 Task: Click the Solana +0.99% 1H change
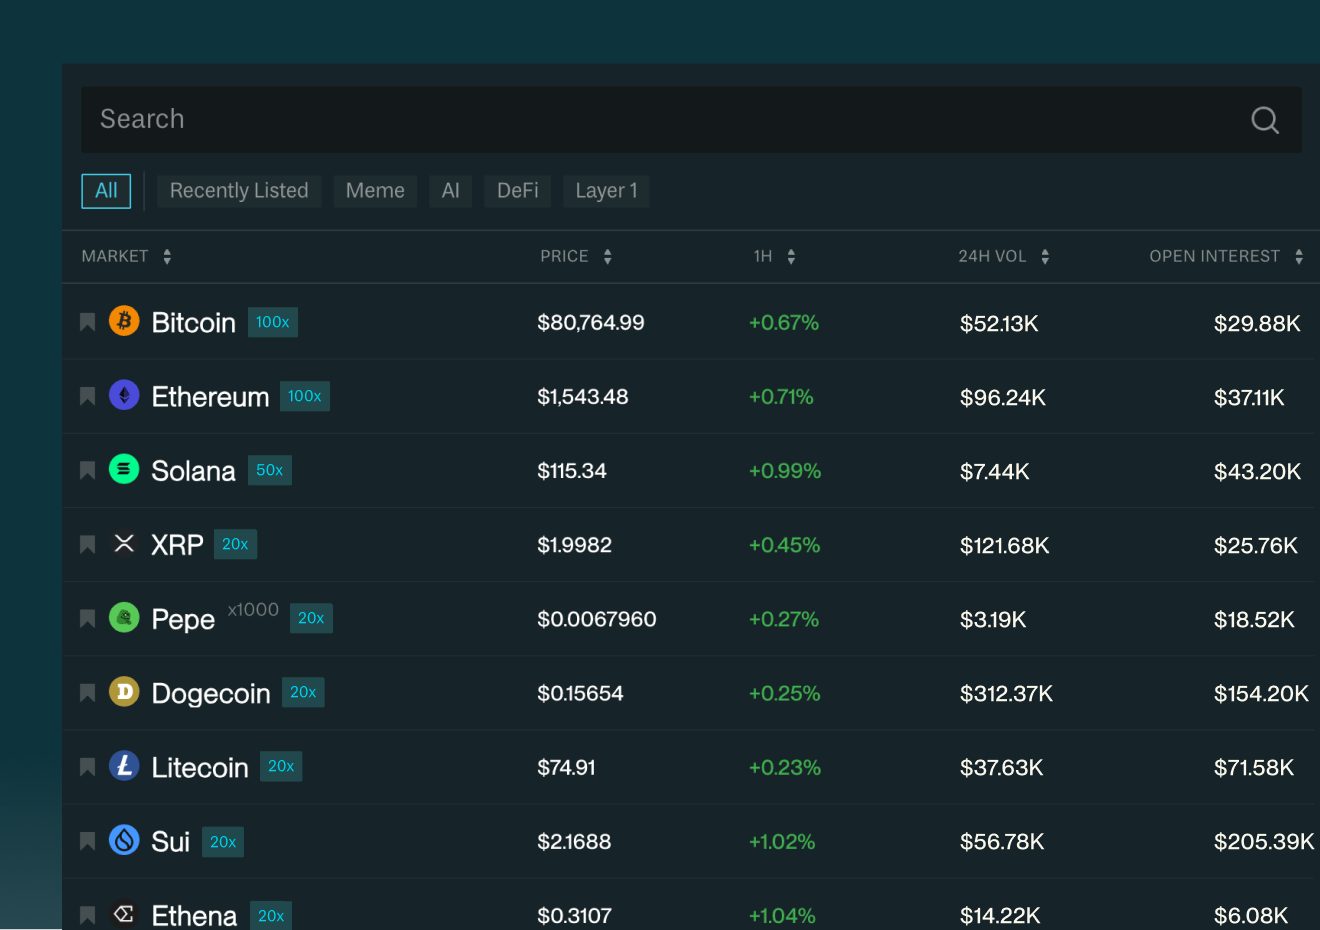[785, 471]
